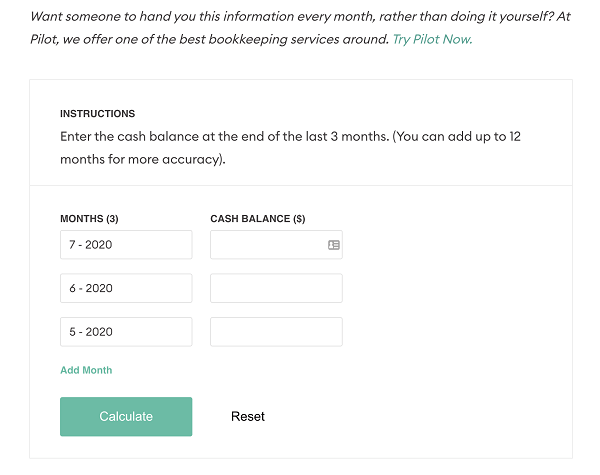600x475 pixels.
Task: Click the Reset button
Action: point(248,417)
